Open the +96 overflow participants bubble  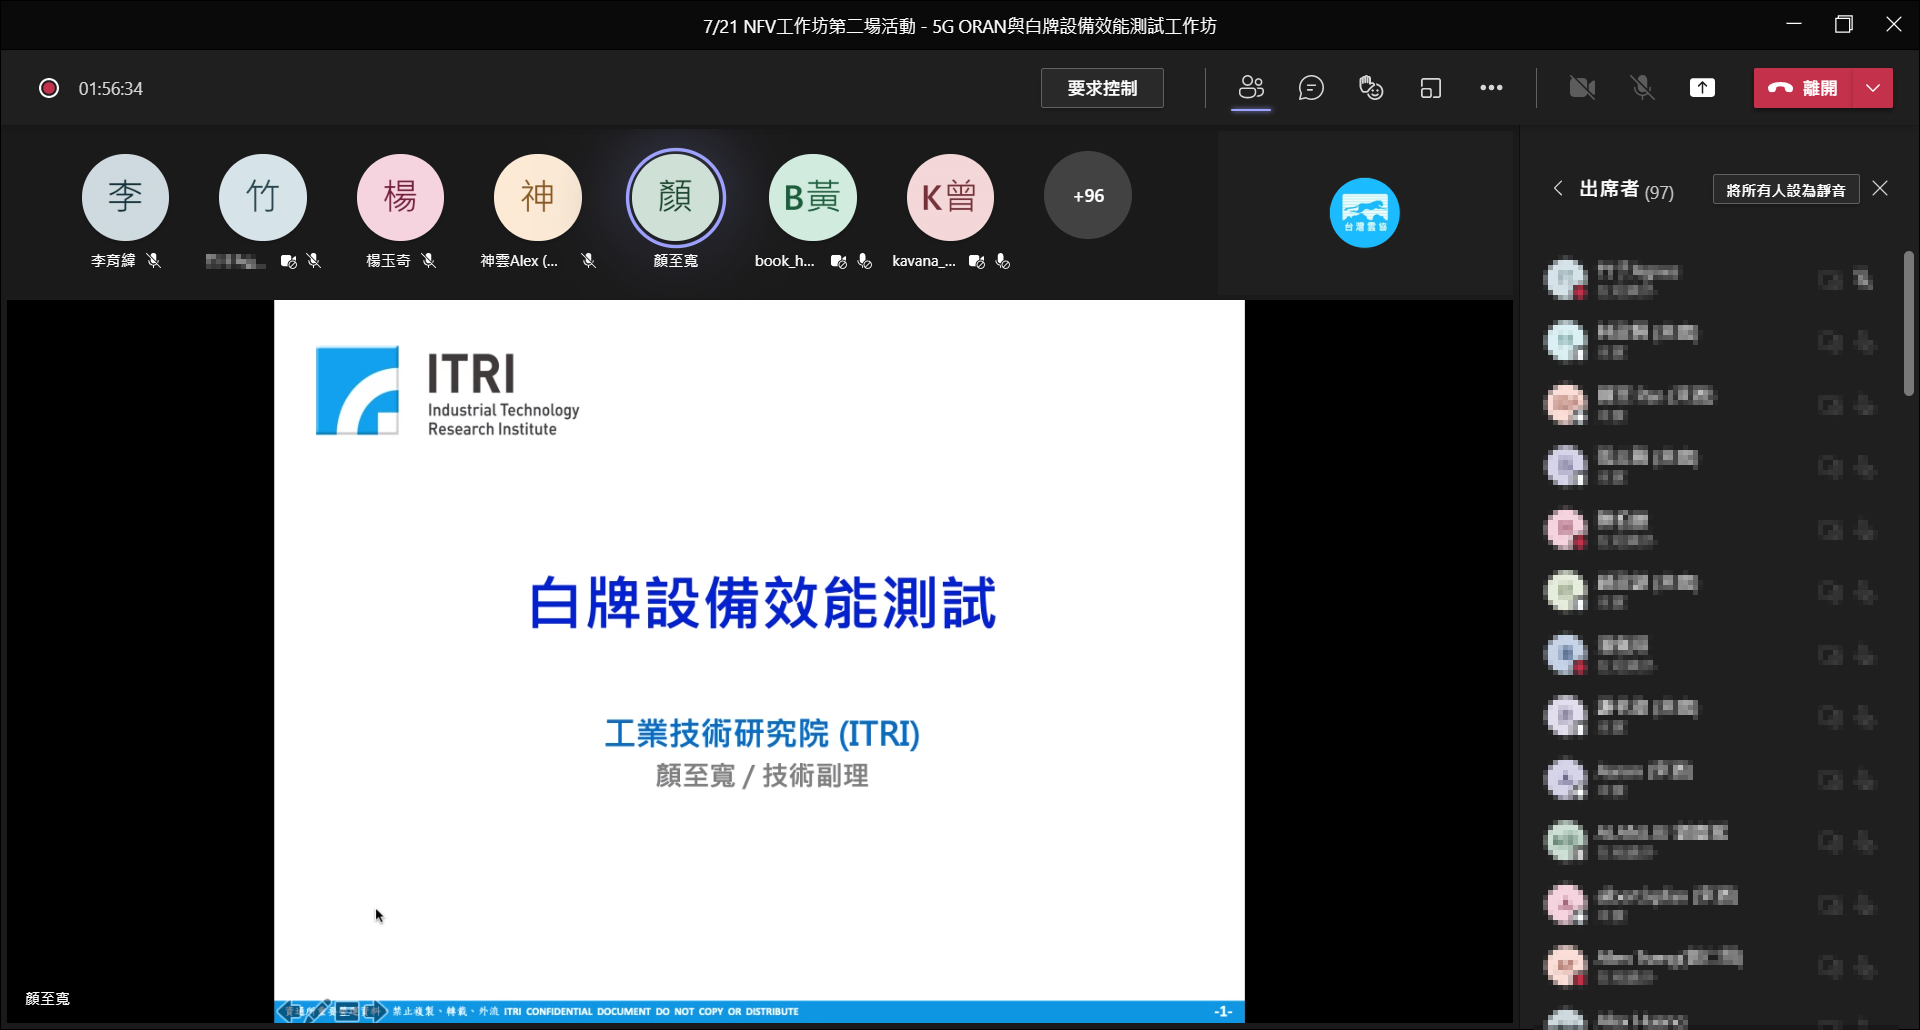tap(1088, 196)
